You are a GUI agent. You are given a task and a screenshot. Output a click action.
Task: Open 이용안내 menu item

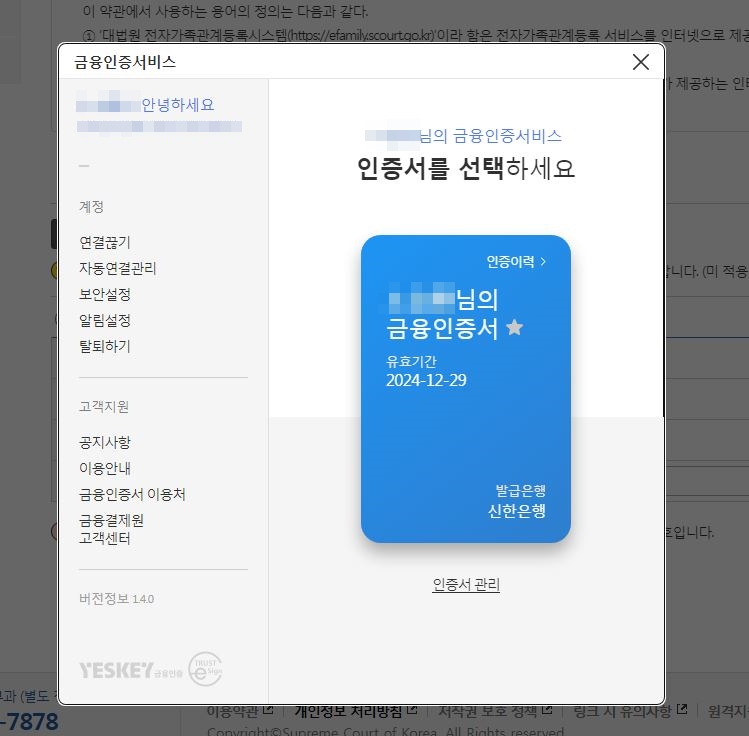click(x=105, y=468)
